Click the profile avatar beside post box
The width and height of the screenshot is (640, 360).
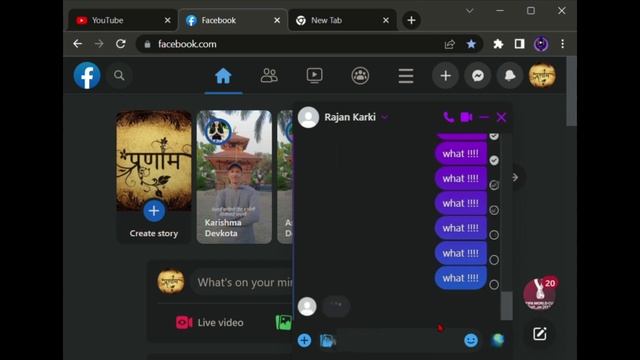coord(171,282)
